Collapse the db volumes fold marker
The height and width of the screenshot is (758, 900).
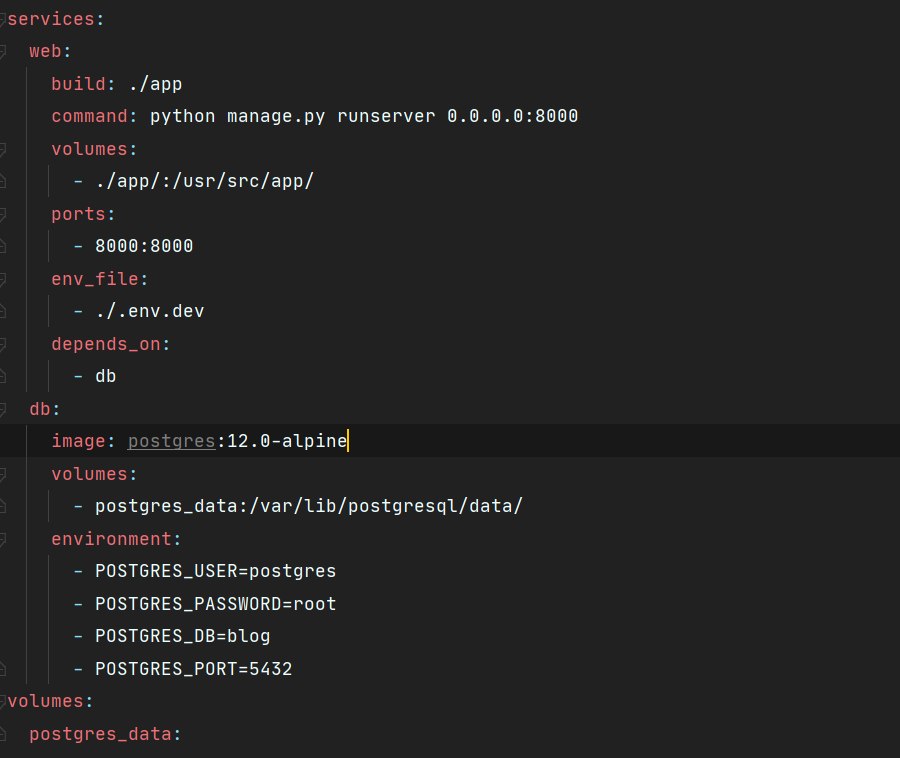[2, 475]
